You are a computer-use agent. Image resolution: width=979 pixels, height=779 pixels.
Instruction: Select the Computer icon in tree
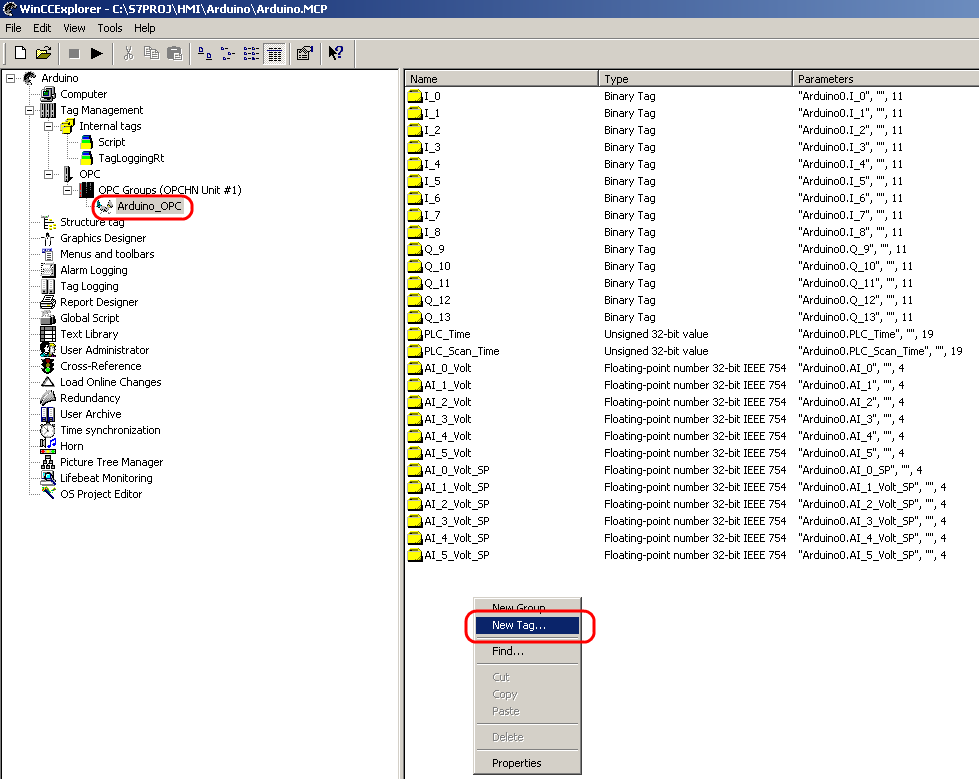click(x=48, y=94)
